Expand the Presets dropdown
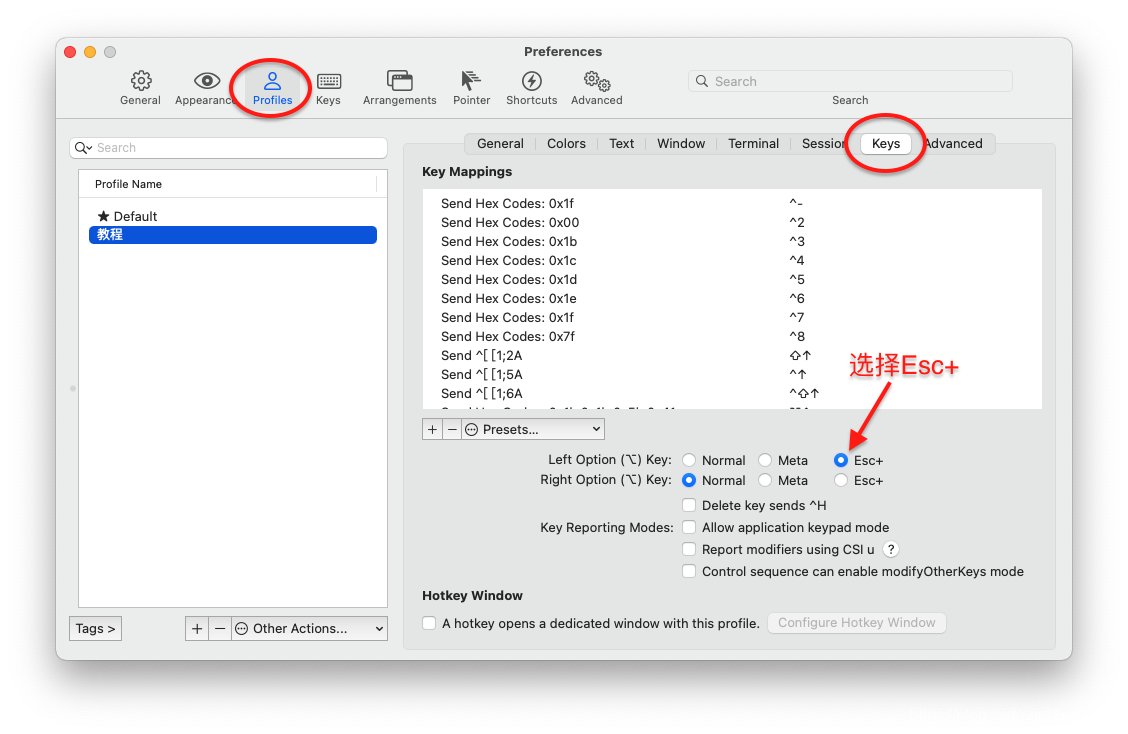Screen dimensions: 1128x734 533,429
